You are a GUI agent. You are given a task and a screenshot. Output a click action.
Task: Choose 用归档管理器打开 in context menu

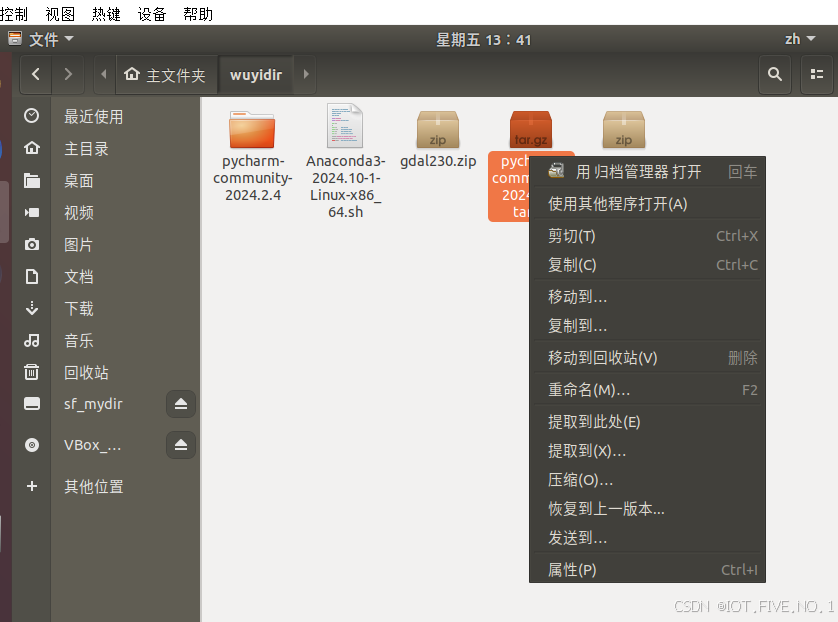[x=647, y=172]
